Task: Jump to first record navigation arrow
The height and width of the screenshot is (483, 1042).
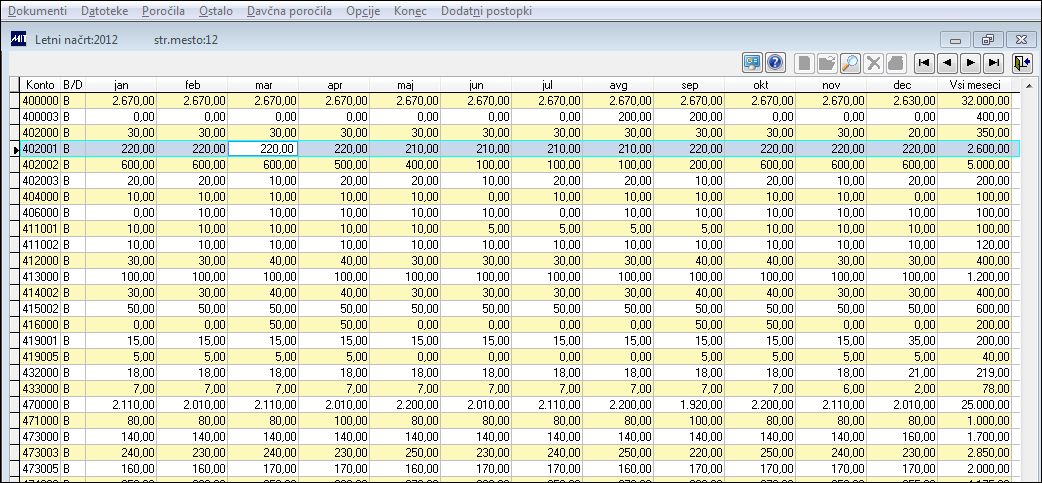Action: click(924, 63)
